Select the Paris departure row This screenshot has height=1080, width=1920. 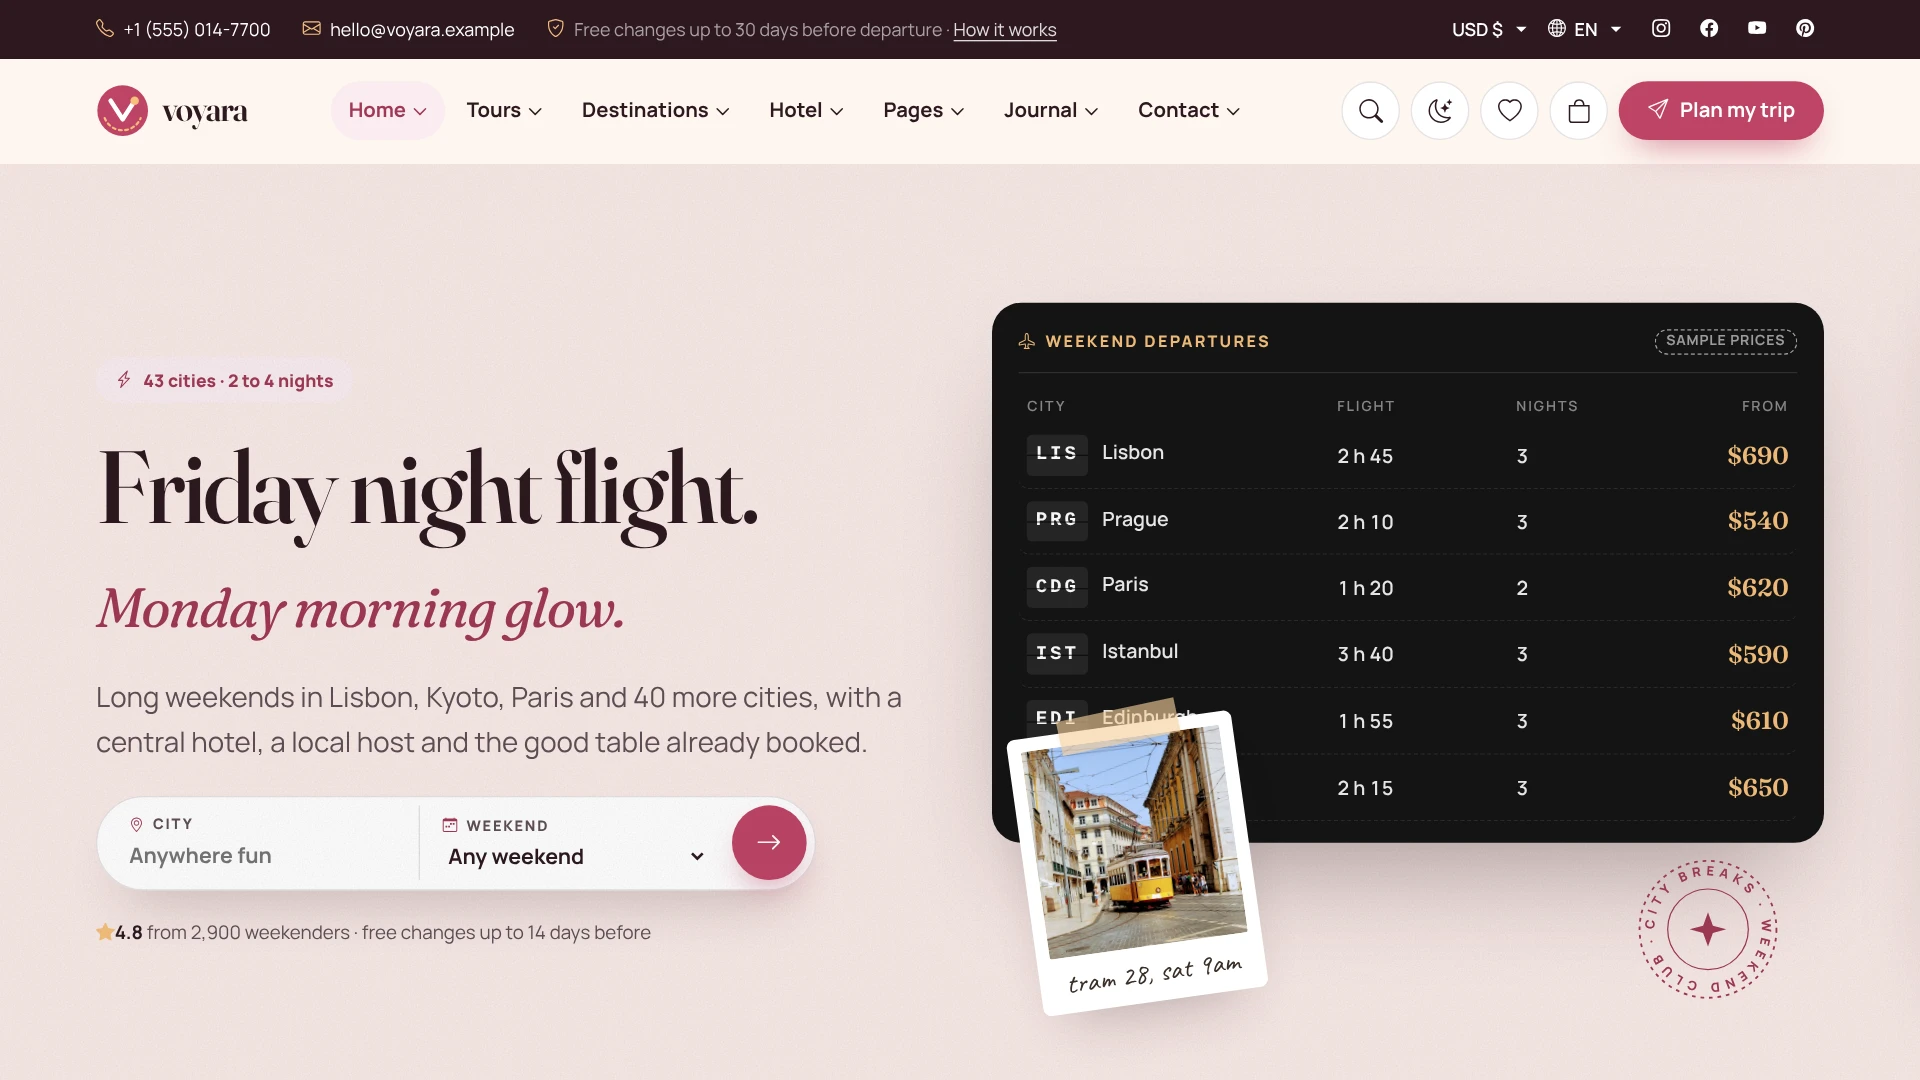tap(1407, 587)
